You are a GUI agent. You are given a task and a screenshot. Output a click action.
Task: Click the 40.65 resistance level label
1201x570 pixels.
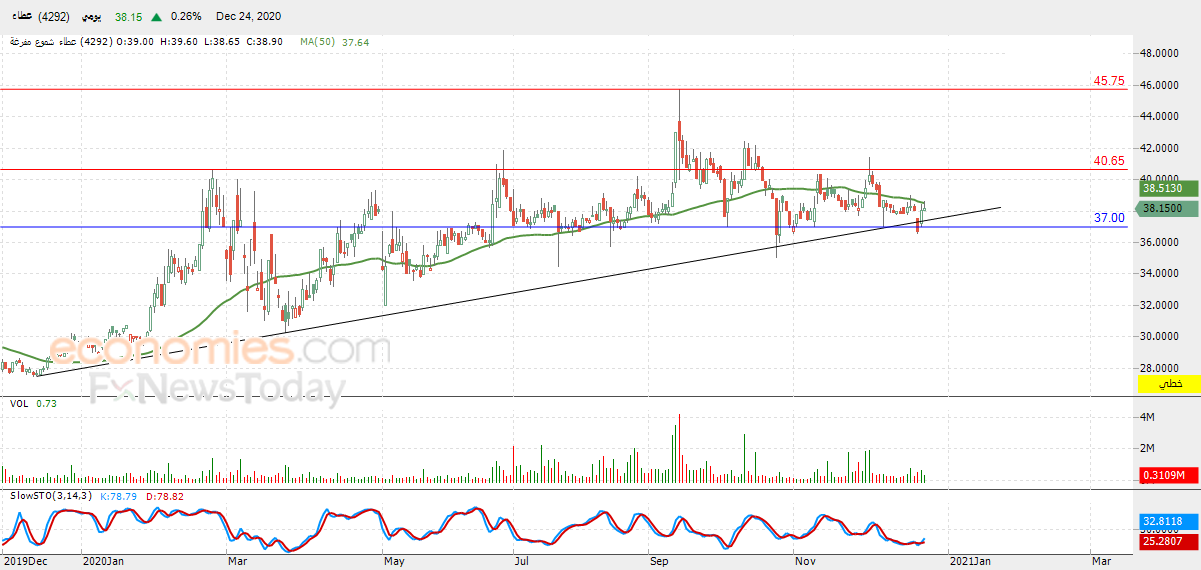pos(1109,160)
